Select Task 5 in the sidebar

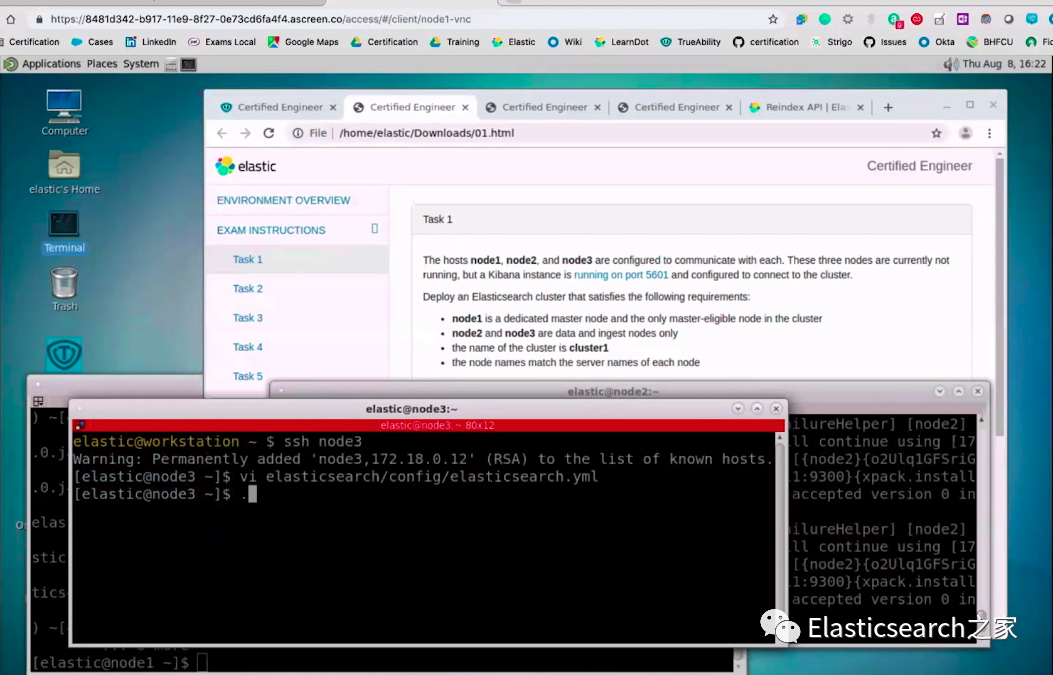pos(247,376)
